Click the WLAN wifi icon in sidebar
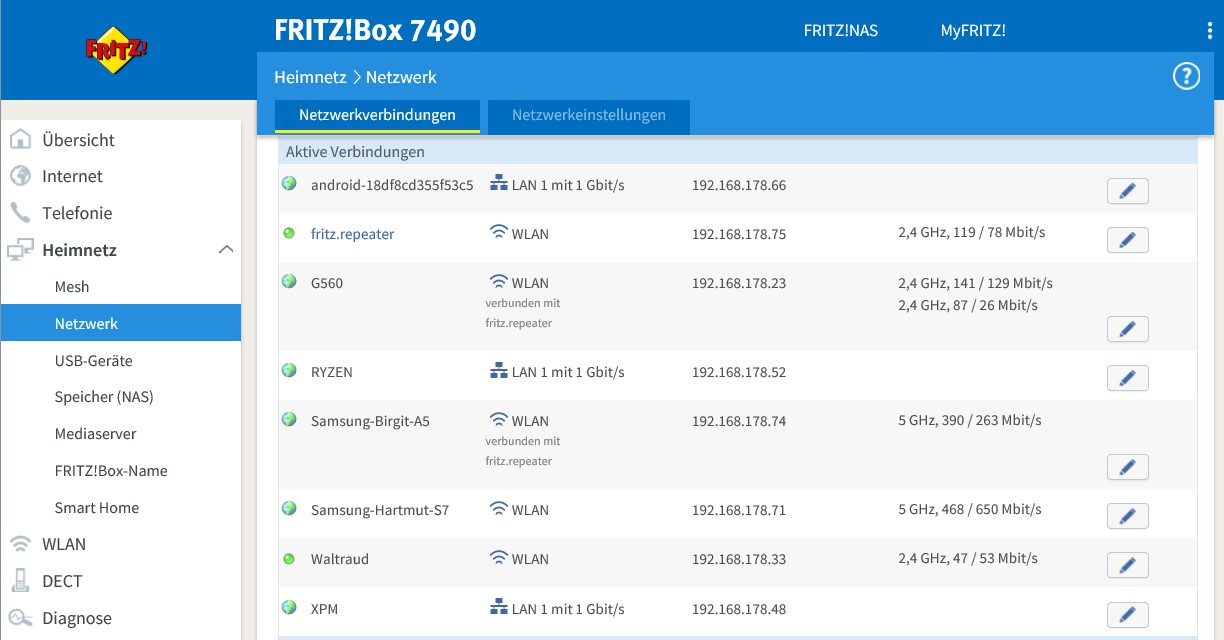The height and width of the screenshot is (640, 1224). [20, 544]
